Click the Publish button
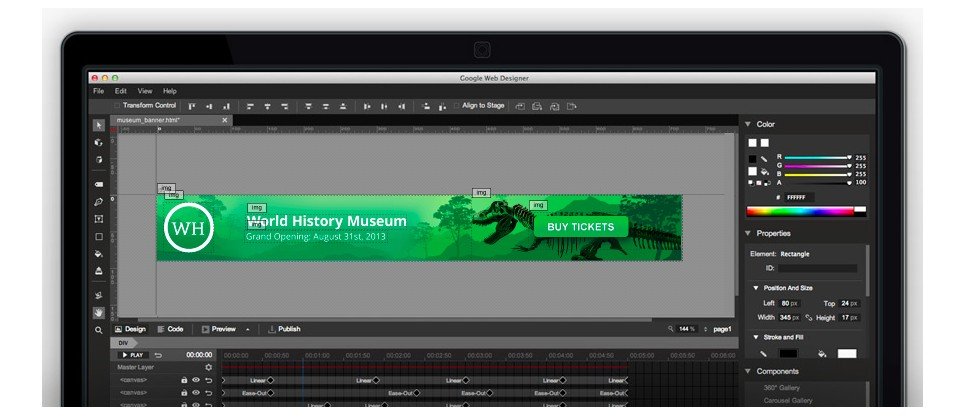This screenshot has width=960, height=420. click(x=283, y=329)
